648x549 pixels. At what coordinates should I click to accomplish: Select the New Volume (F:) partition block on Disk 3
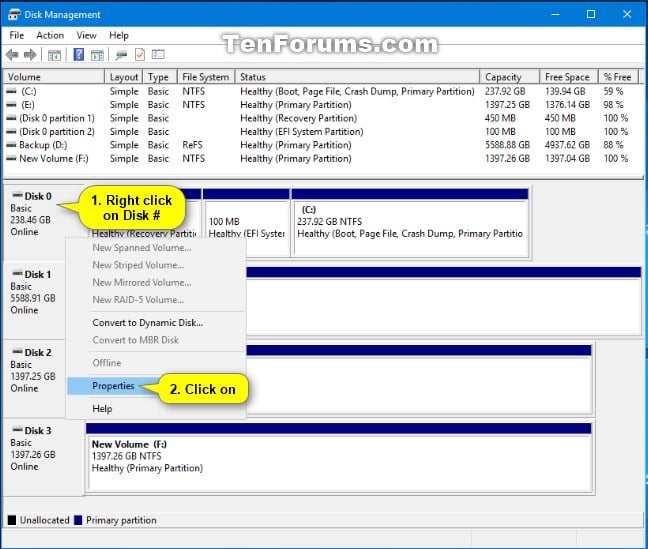pos(339,458)
